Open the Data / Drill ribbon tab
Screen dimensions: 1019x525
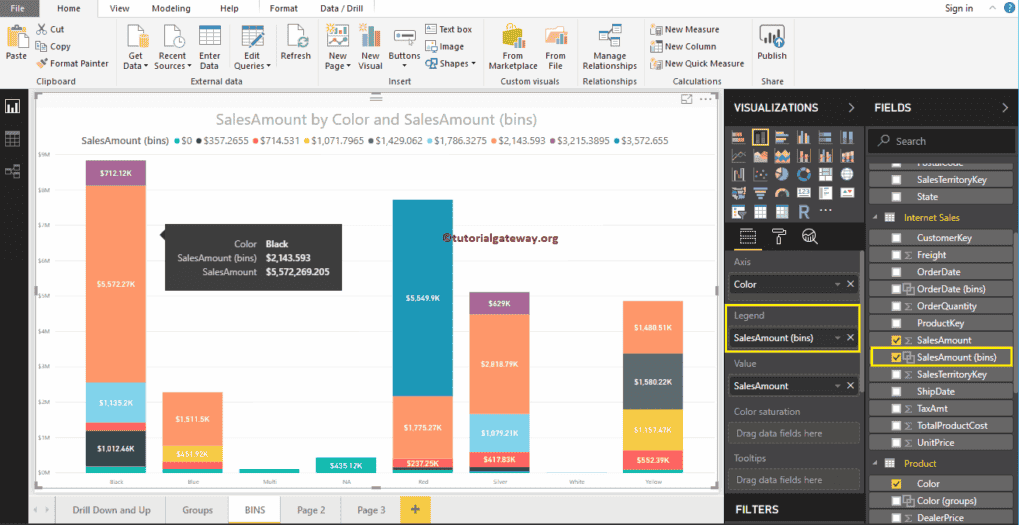point(341,8)
